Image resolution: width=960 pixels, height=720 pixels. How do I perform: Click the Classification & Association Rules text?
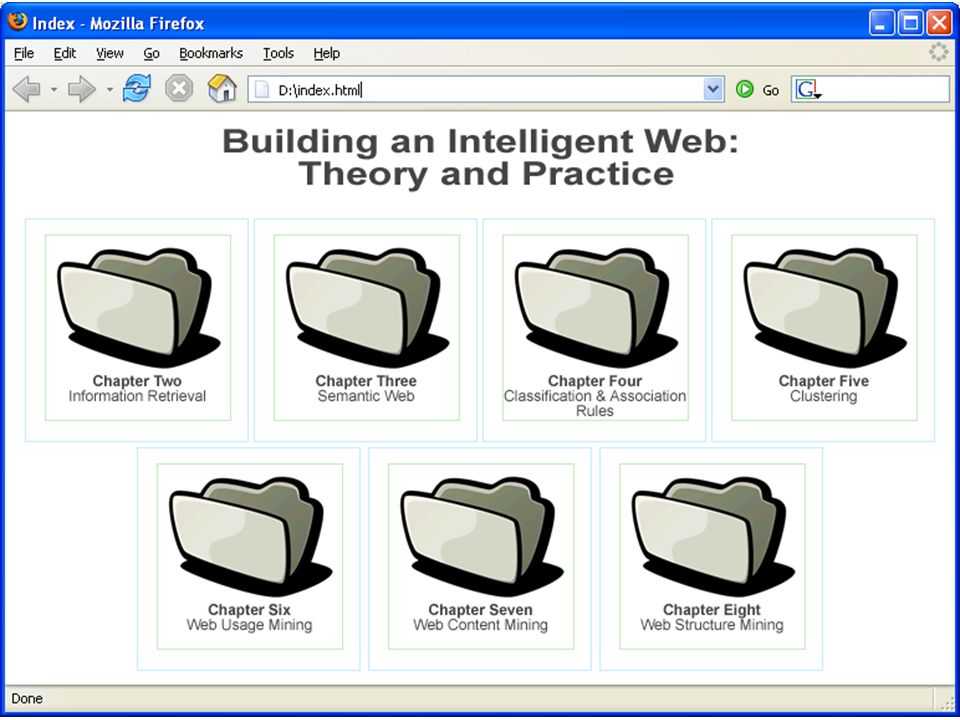point(595,403)
